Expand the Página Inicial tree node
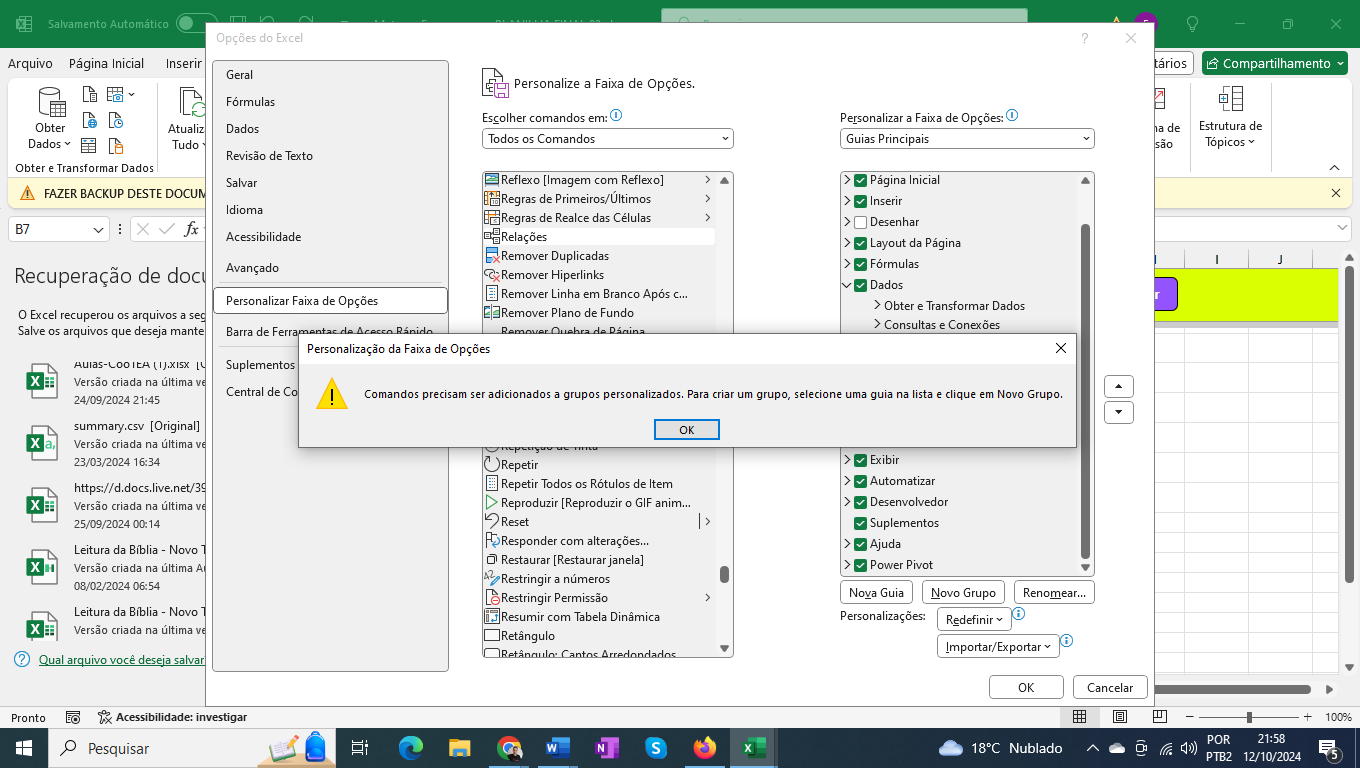 [x=847, y=180]
